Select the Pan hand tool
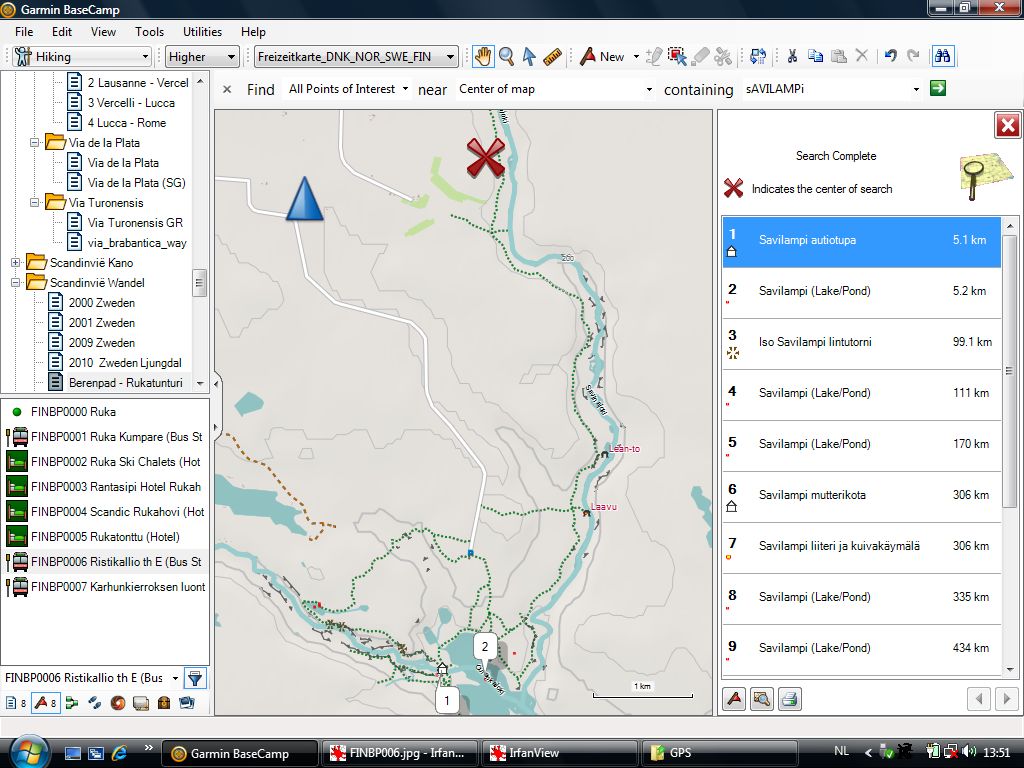 483,57
